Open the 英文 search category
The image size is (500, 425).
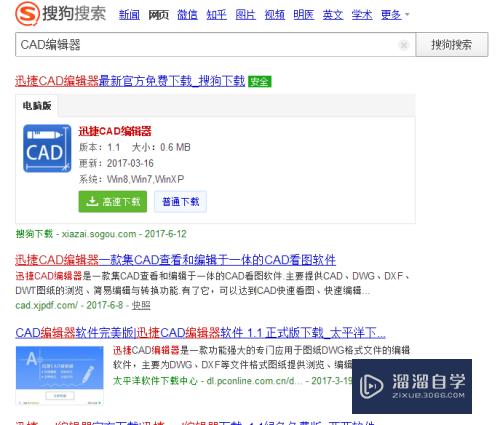pyautogui.click(x=333, y=15)
